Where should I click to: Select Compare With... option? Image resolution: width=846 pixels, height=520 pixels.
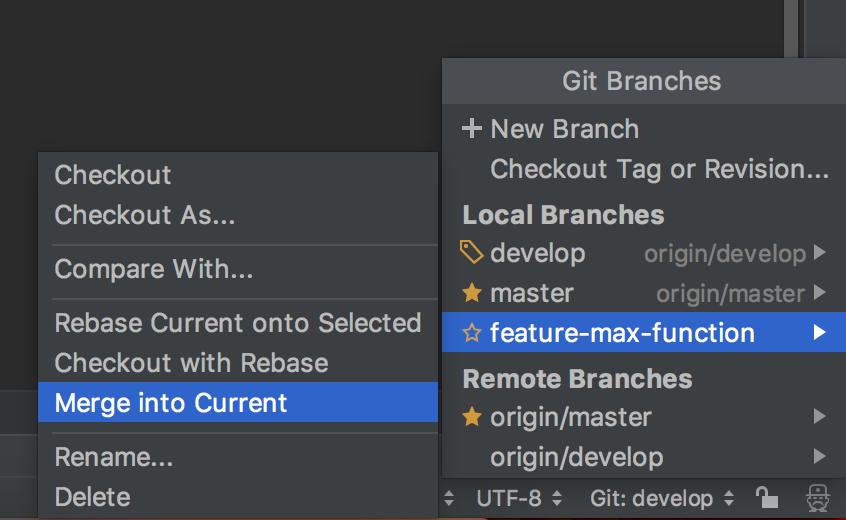click(x=238, y=269)
